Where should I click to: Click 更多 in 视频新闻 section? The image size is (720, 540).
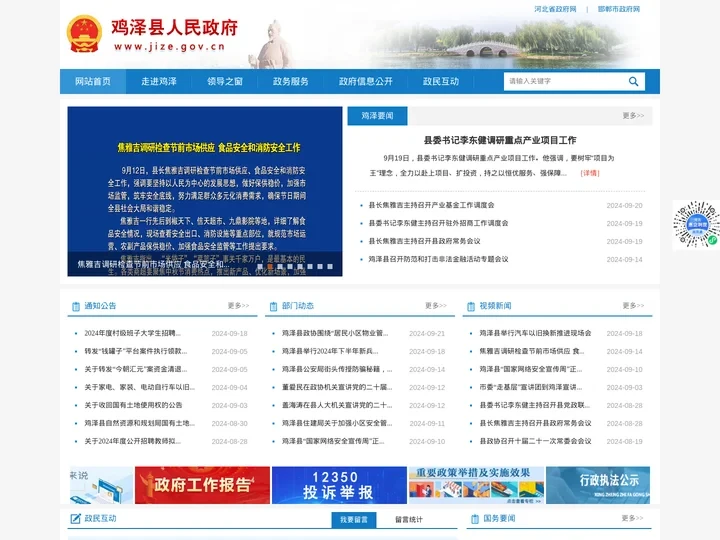tap(633, 306)
